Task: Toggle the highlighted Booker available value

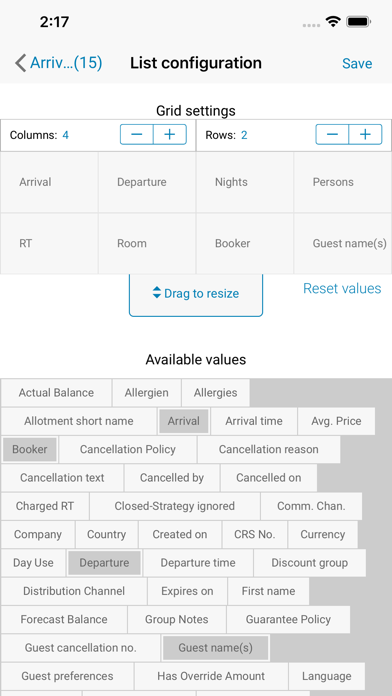Action: pyautogui.click(x=30, y=450)
